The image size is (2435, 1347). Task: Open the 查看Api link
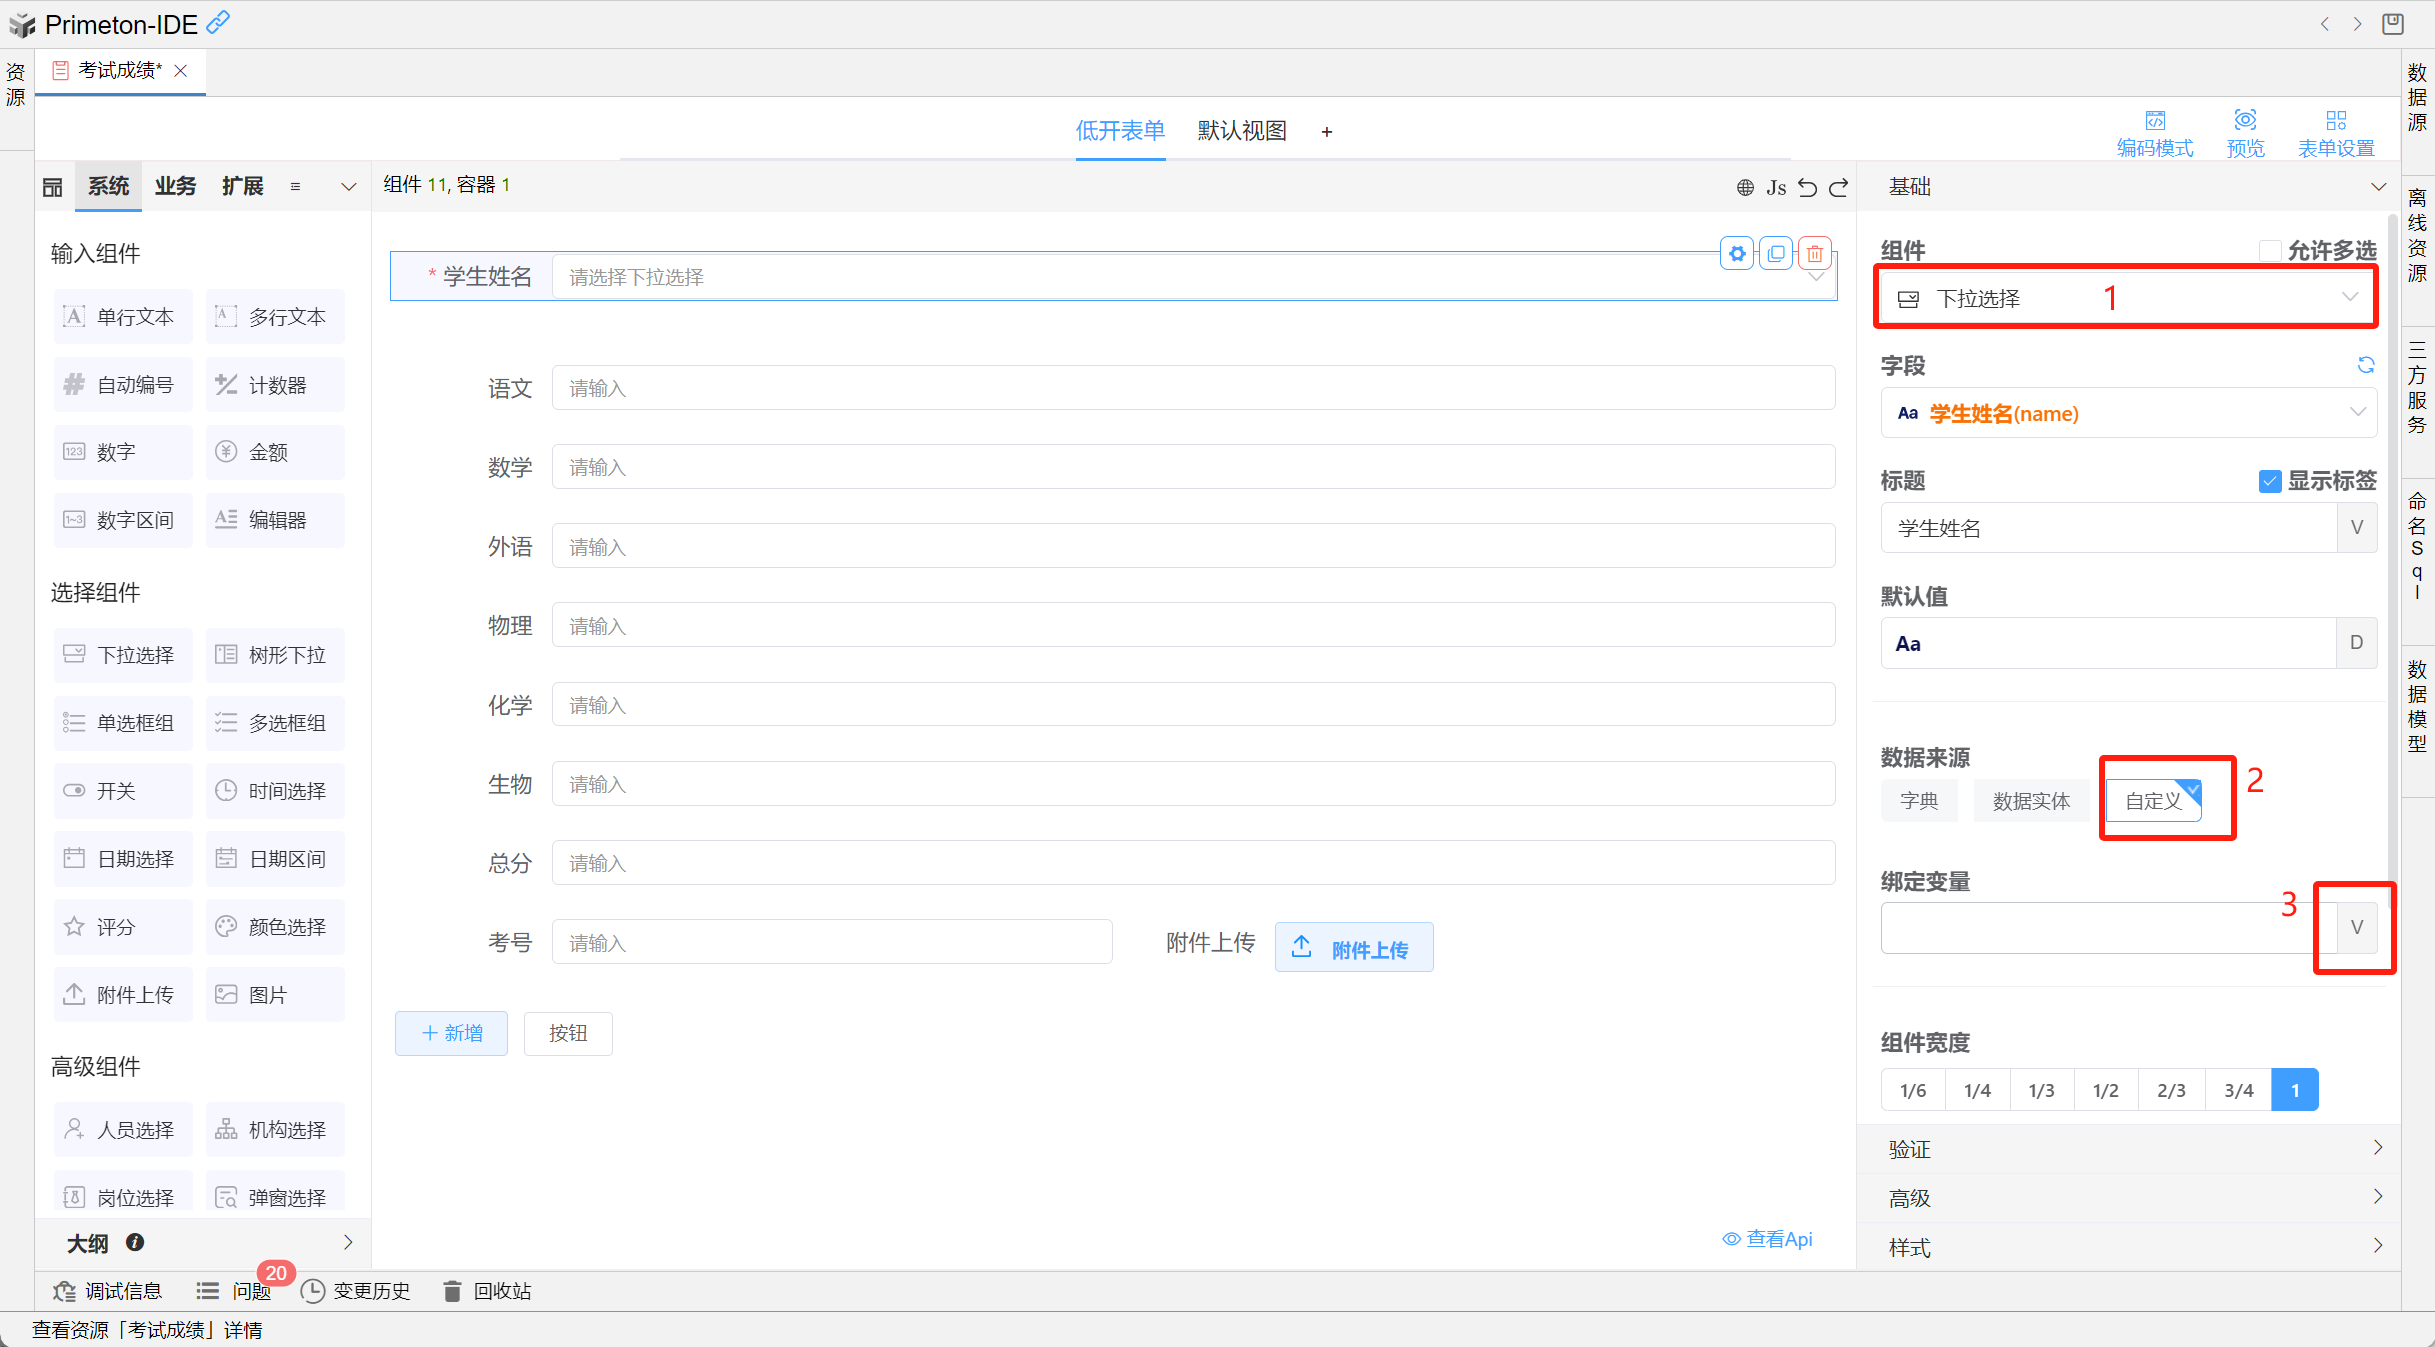click(x=1767, y=1239)
